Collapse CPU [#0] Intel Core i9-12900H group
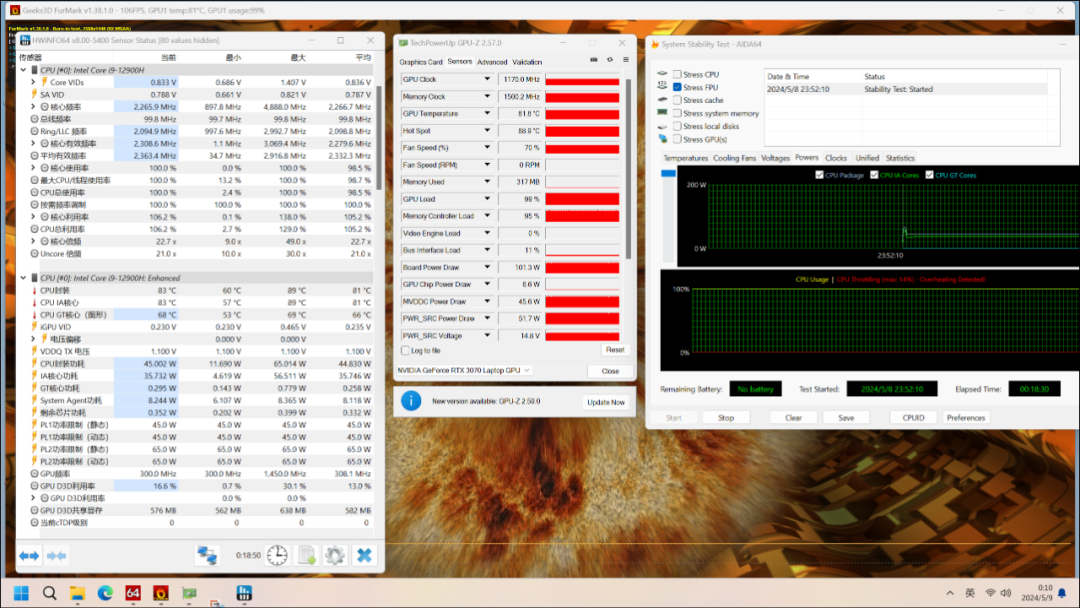Image resolution: width=1080 pixels, height=608 pixels. point(23,70)
